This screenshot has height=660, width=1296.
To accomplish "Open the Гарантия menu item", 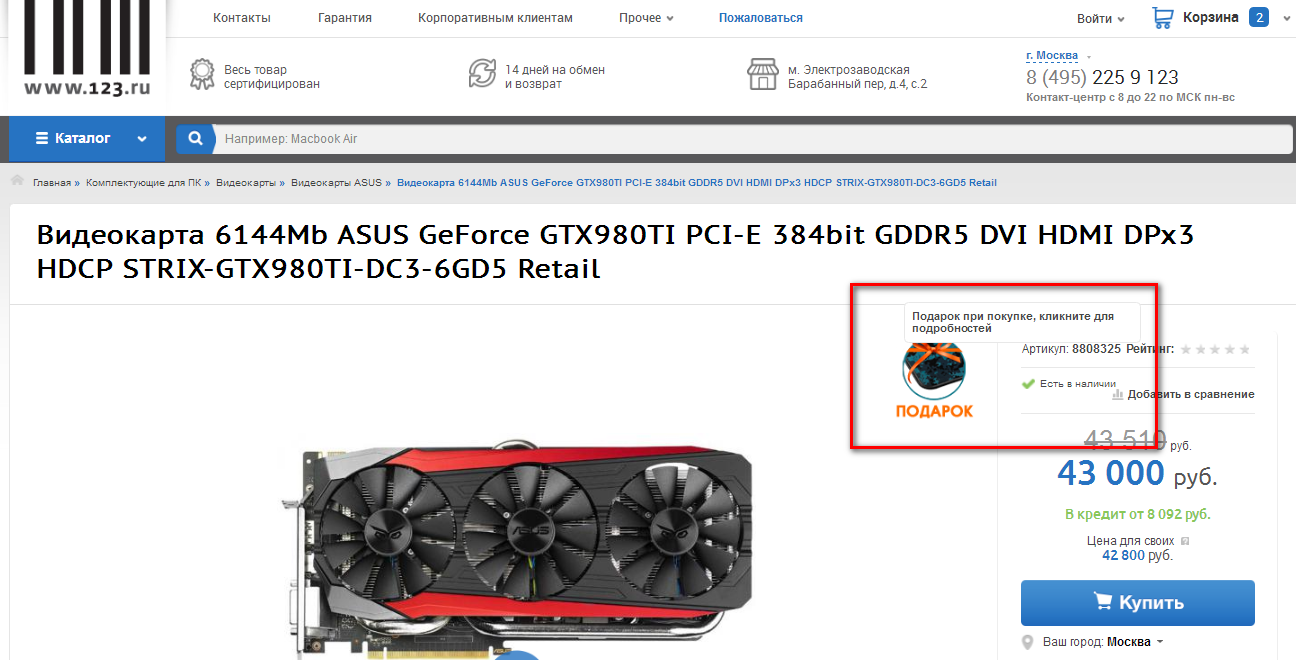I will (345, 18).
